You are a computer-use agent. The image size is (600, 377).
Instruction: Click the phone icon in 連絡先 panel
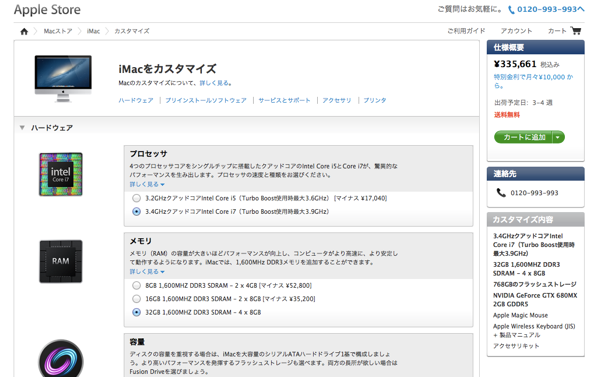(501, 193)
